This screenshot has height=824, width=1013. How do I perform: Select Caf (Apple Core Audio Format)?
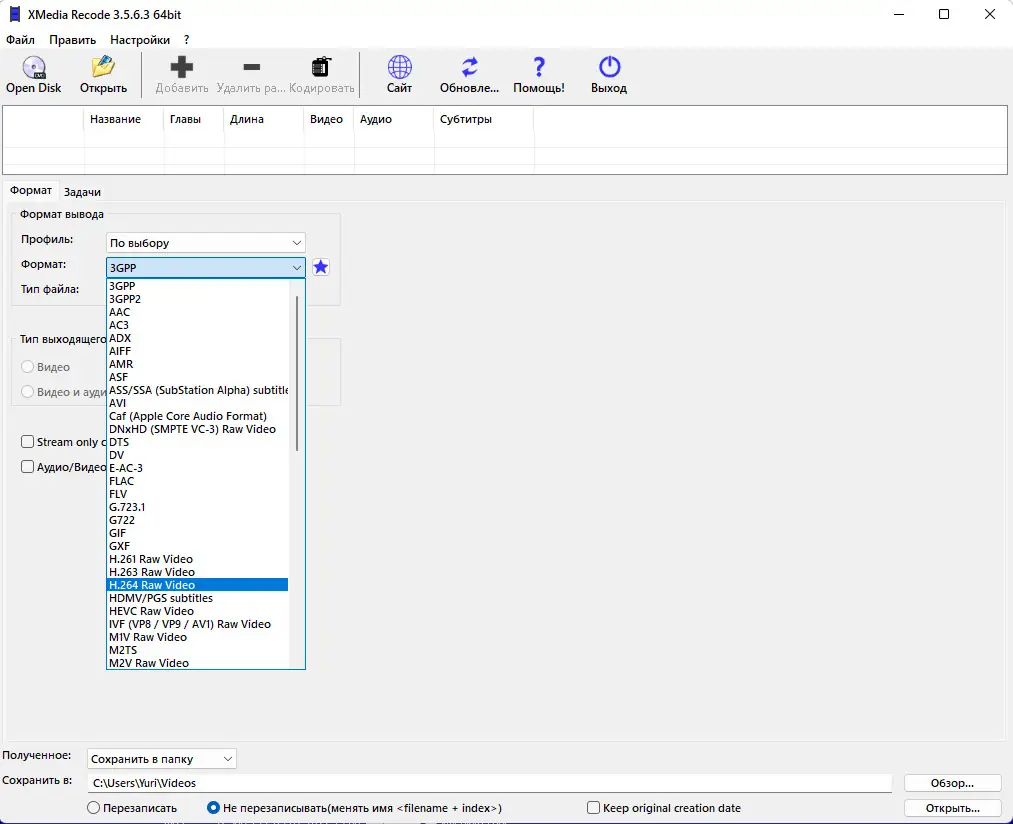[197, 416]
